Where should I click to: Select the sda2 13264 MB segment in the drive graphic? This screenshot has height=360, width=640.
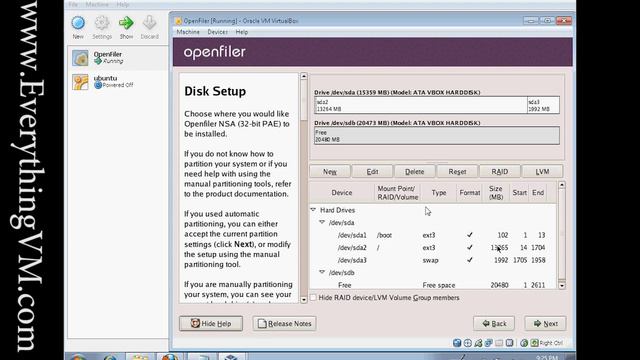(421, 105)
